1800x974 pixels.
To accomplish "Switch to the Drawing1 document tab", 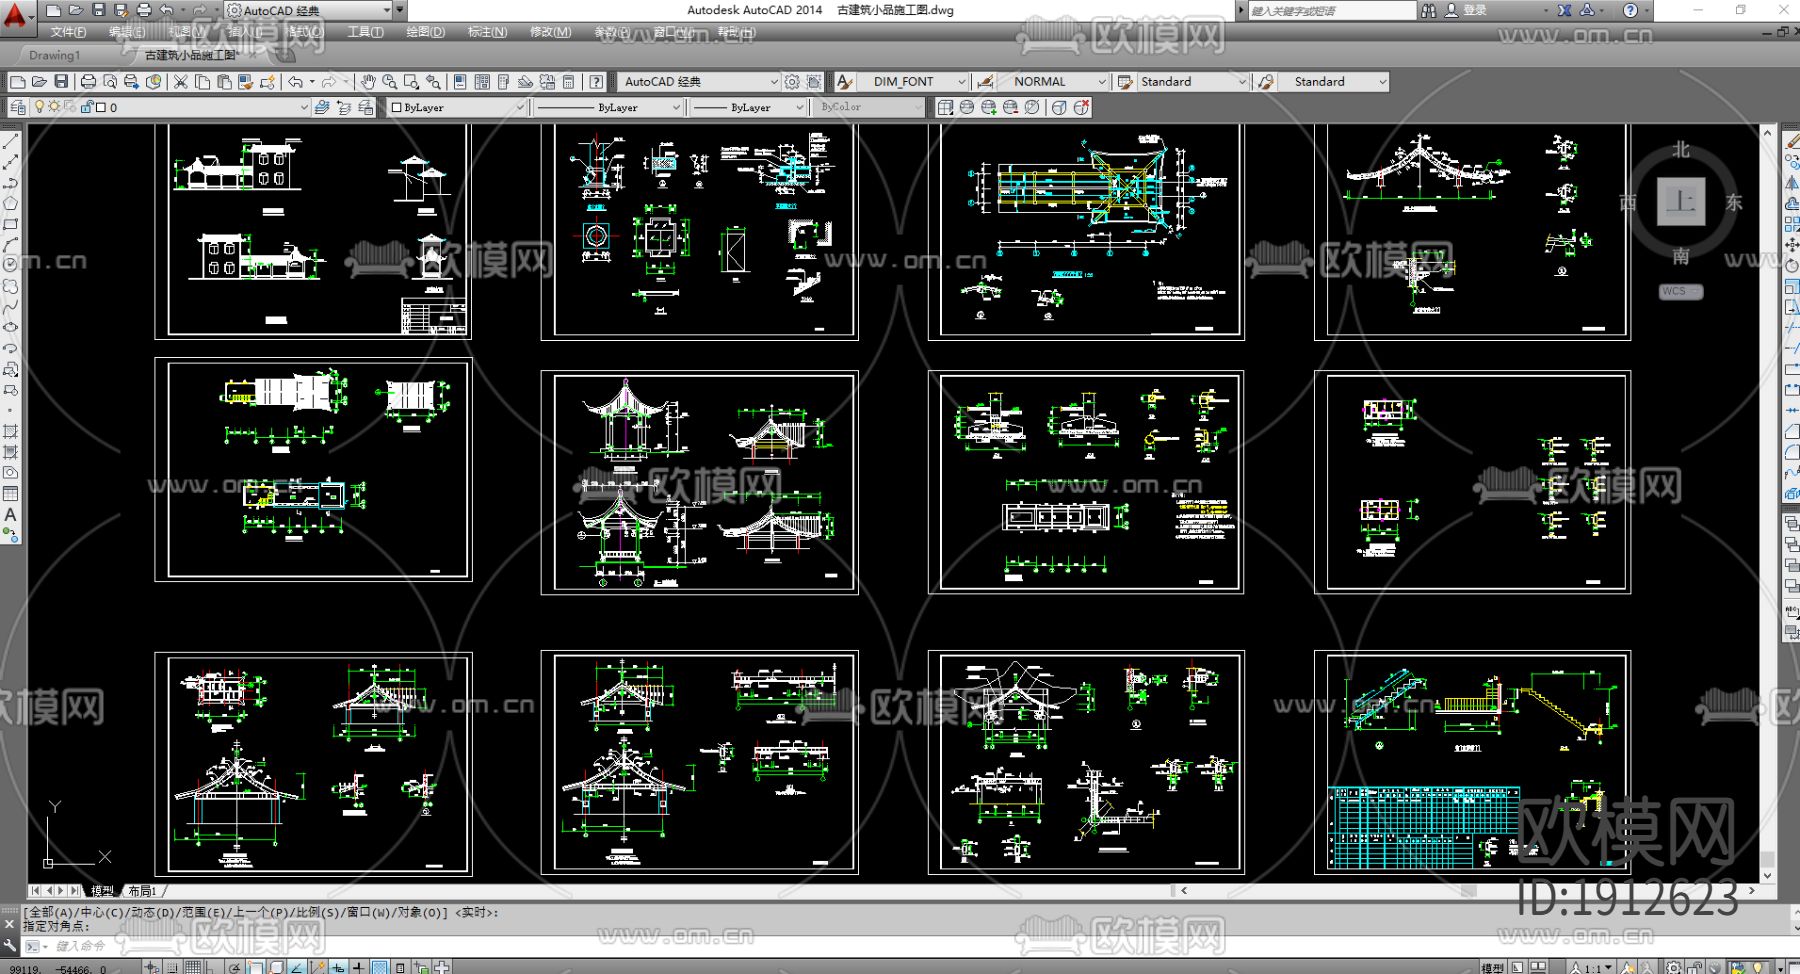I will 54,55.
